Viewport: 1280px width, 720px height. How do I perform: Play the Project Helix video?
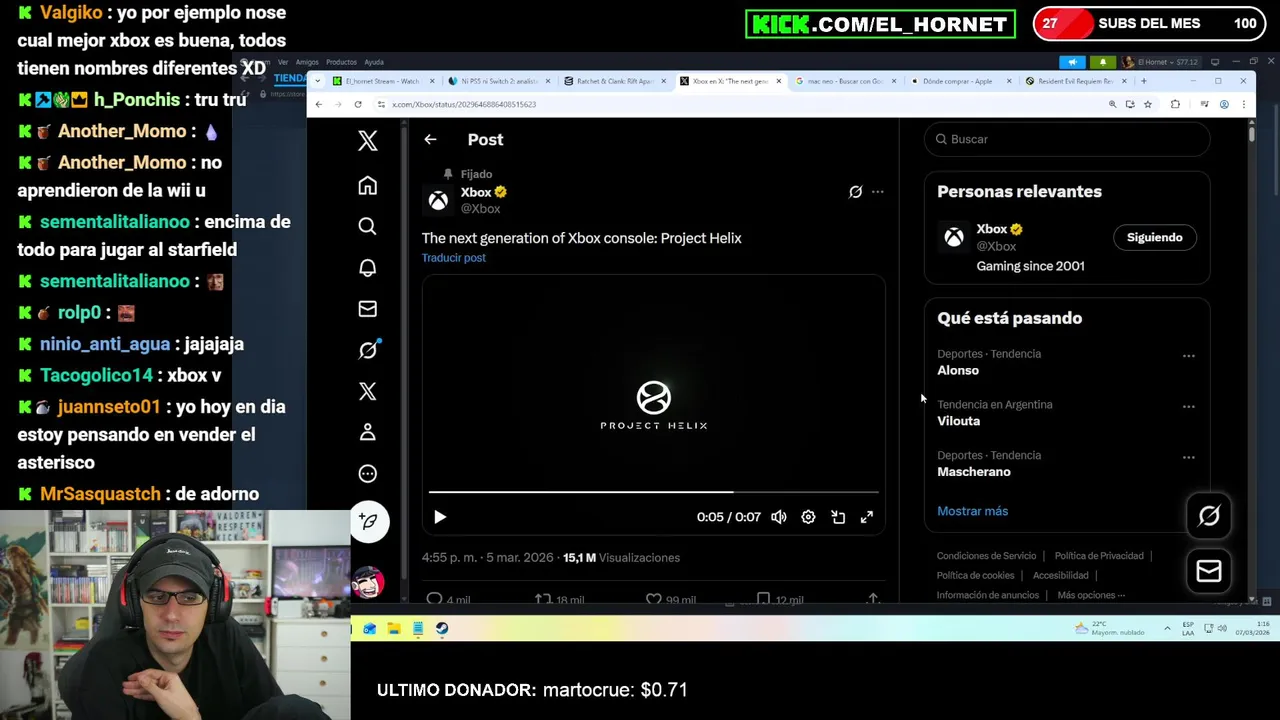(x=440, y=517)
